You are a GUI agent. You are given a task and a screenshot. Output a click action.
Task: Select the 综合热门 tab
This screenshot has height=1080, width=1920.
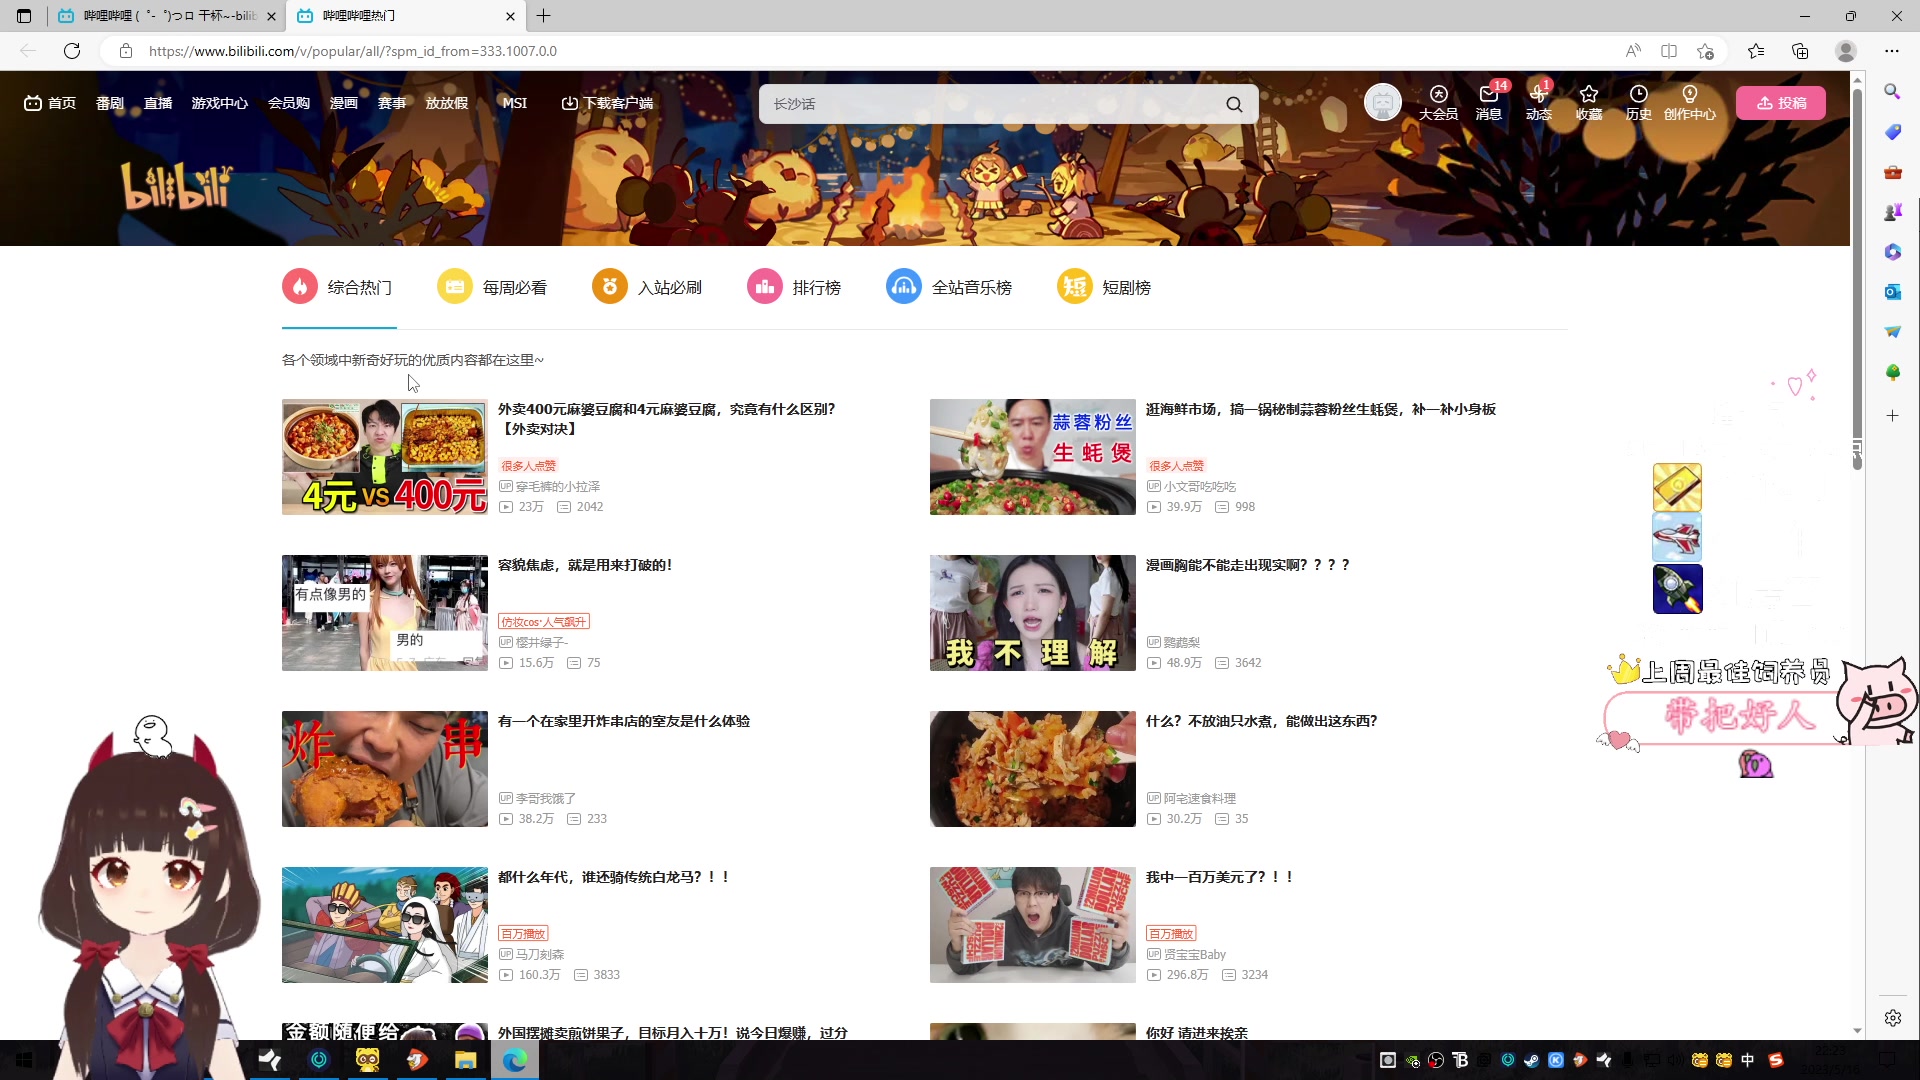339,287
